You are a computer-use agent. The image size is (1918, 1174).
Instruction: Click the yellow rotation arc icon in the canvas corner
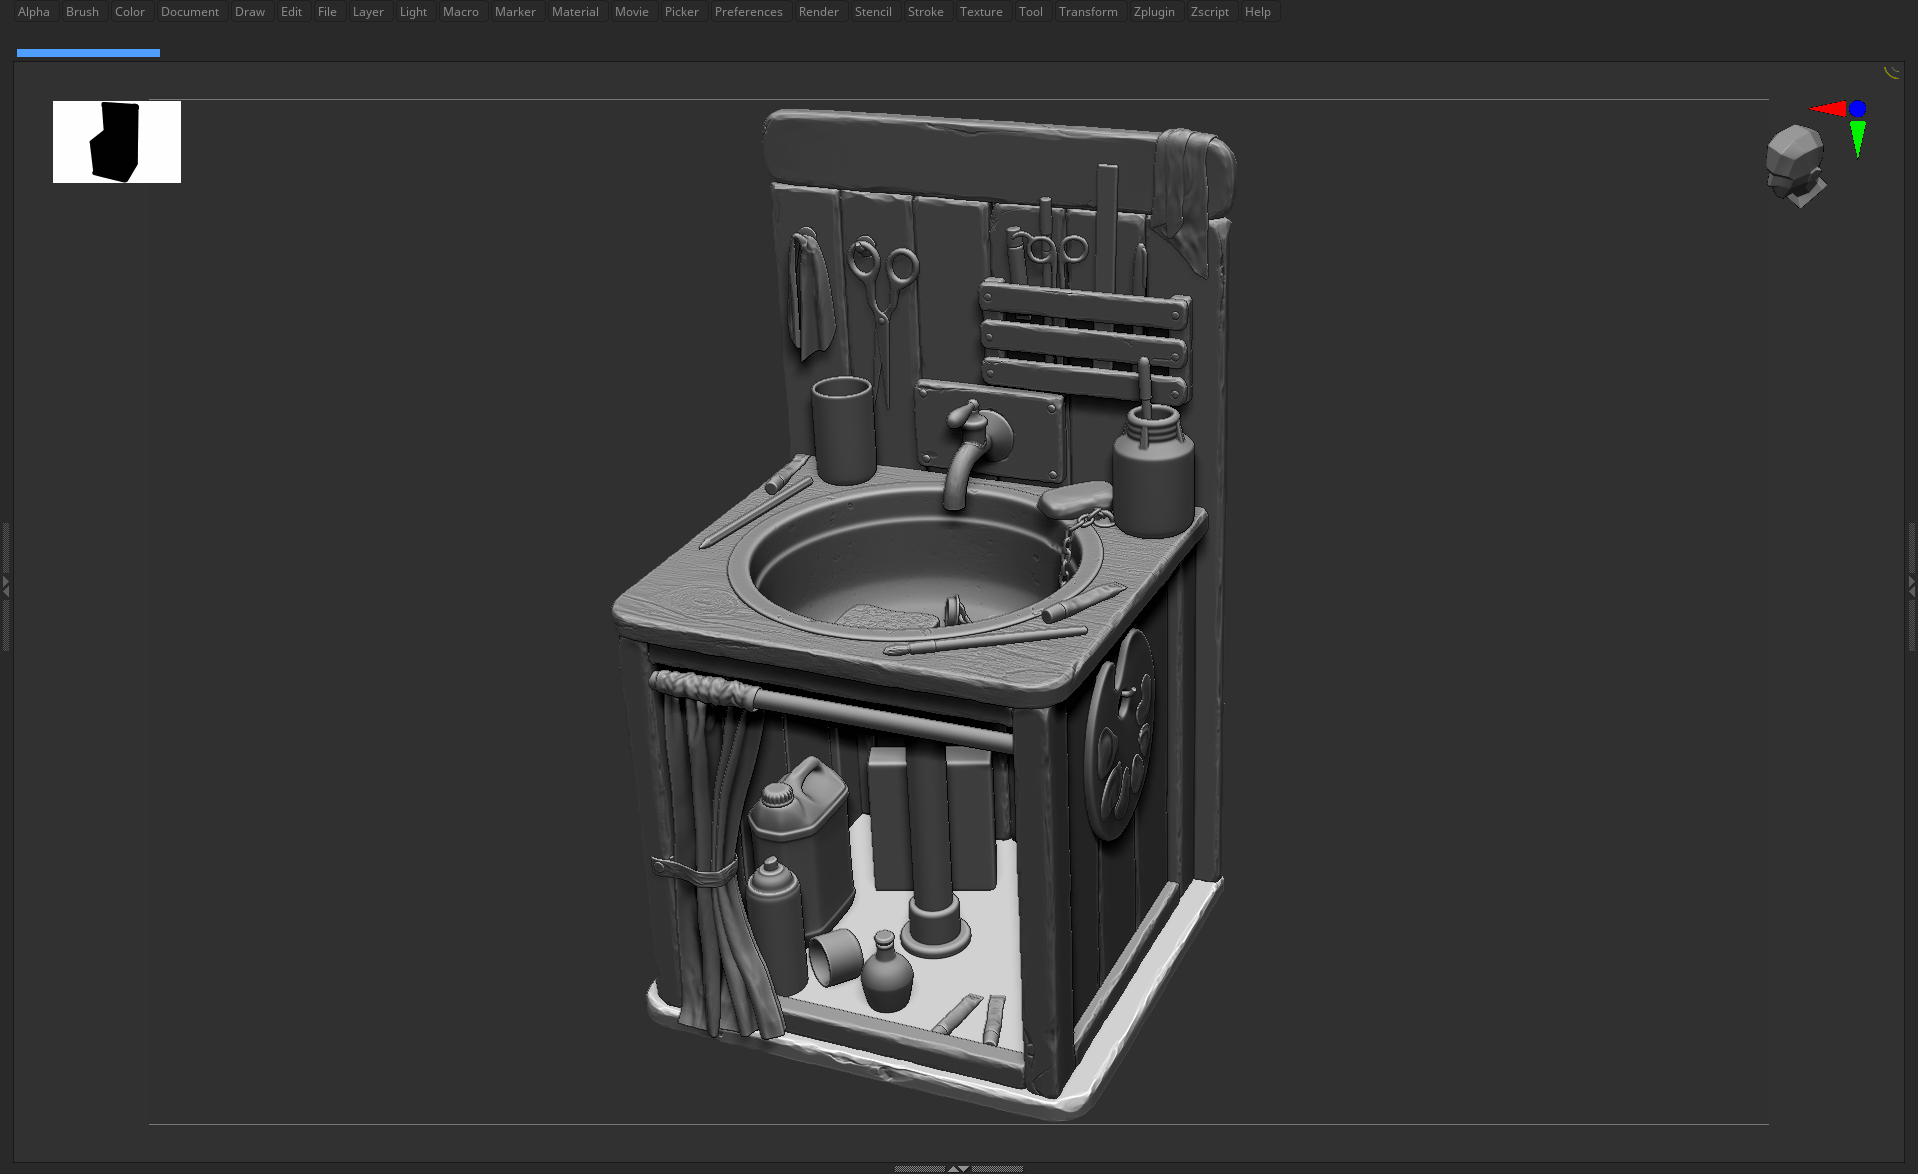[x=1891, y=72]
